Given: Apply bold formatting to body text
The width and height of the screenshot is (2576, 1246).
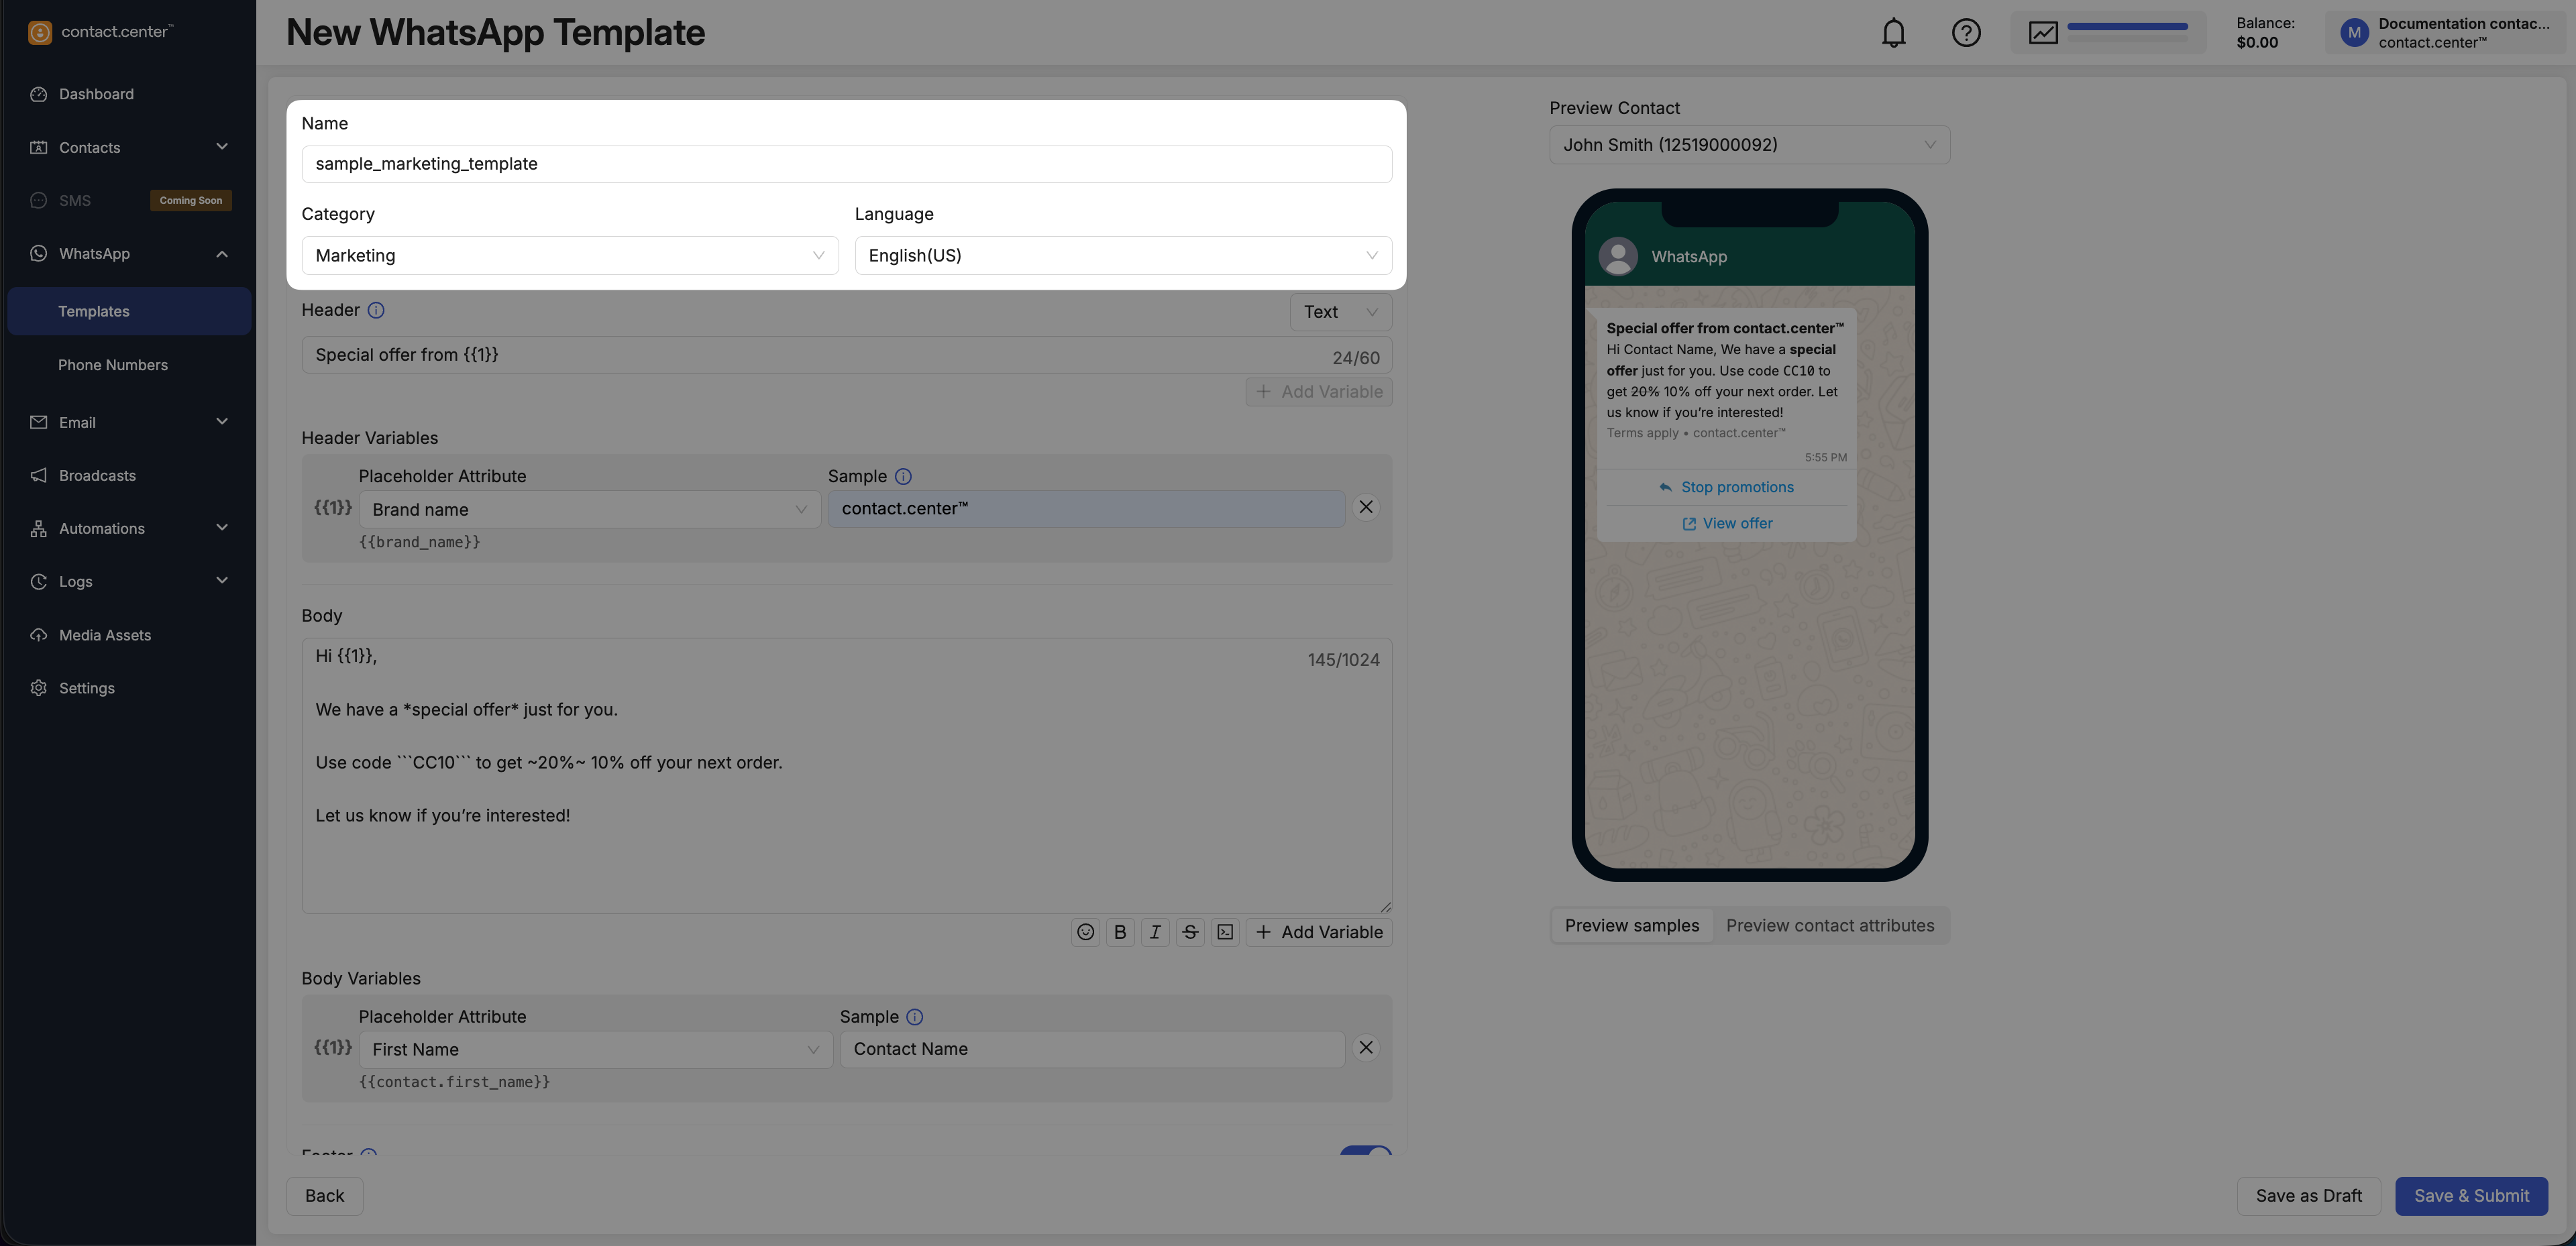Looking at the screenshot, I should coord(1120,932).
